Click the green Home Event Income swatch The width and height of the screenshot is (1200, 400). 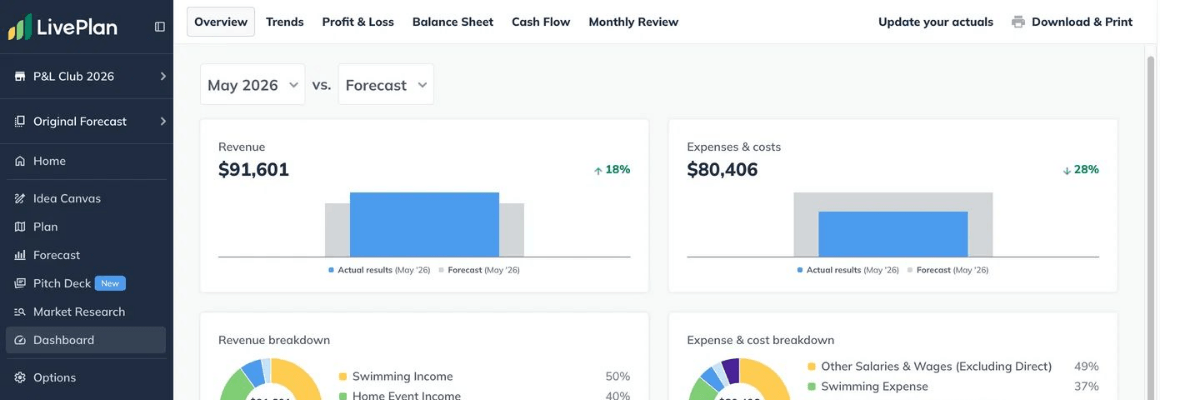click(343, 396)
